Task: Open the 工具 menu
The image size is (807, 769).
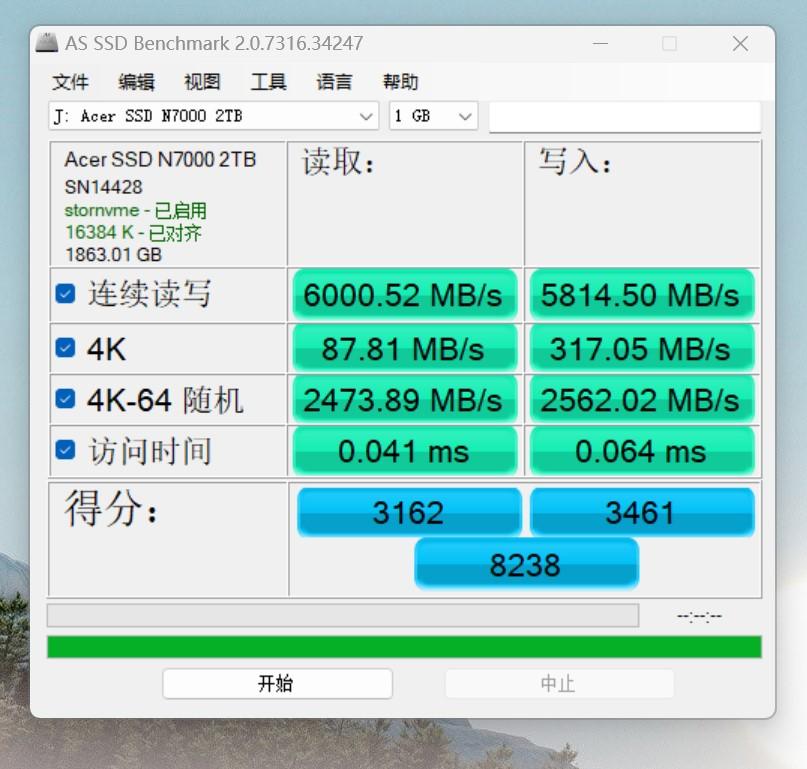Action: (268, 82)
